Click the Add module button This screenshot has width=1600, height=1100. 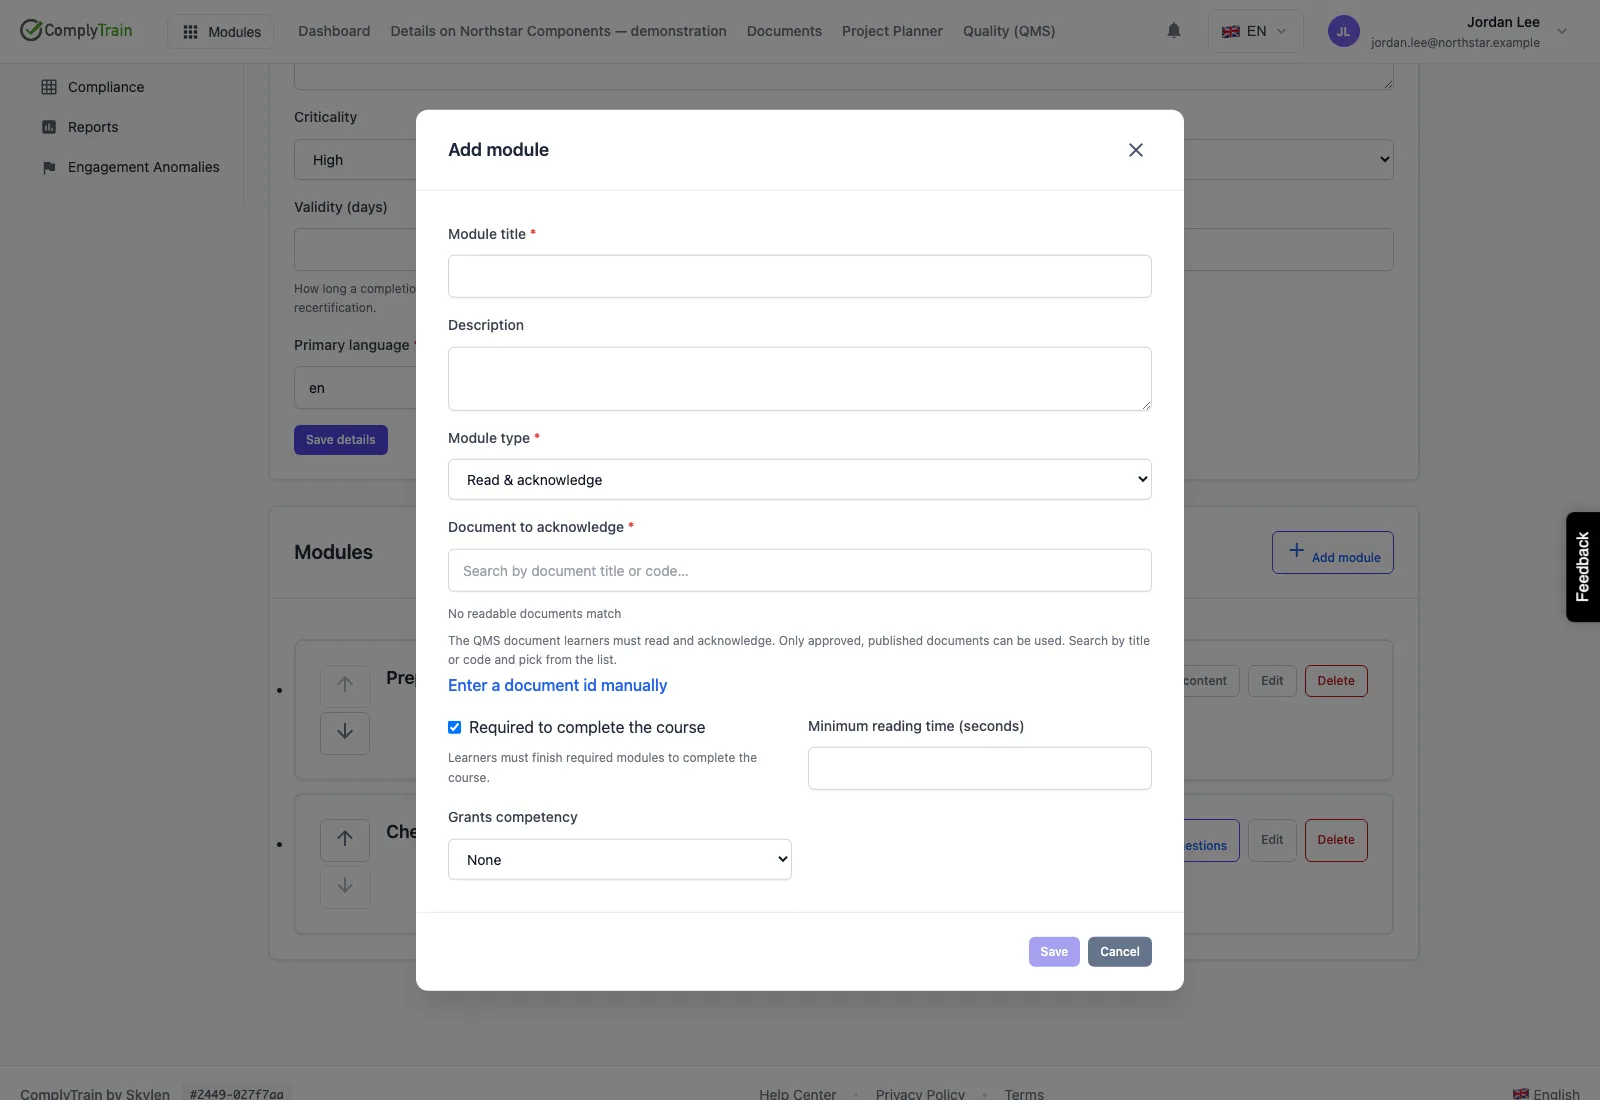point(1332,553)
